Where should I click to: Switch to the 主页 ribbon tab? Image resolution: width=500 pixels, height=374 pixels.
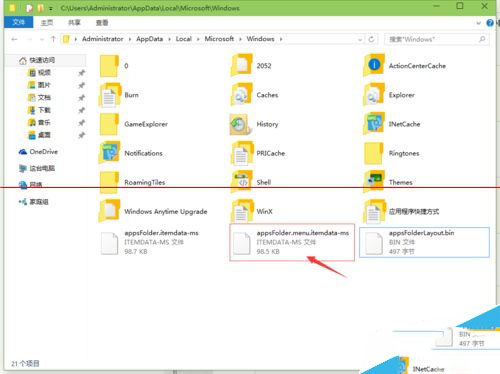click(47, 23)
